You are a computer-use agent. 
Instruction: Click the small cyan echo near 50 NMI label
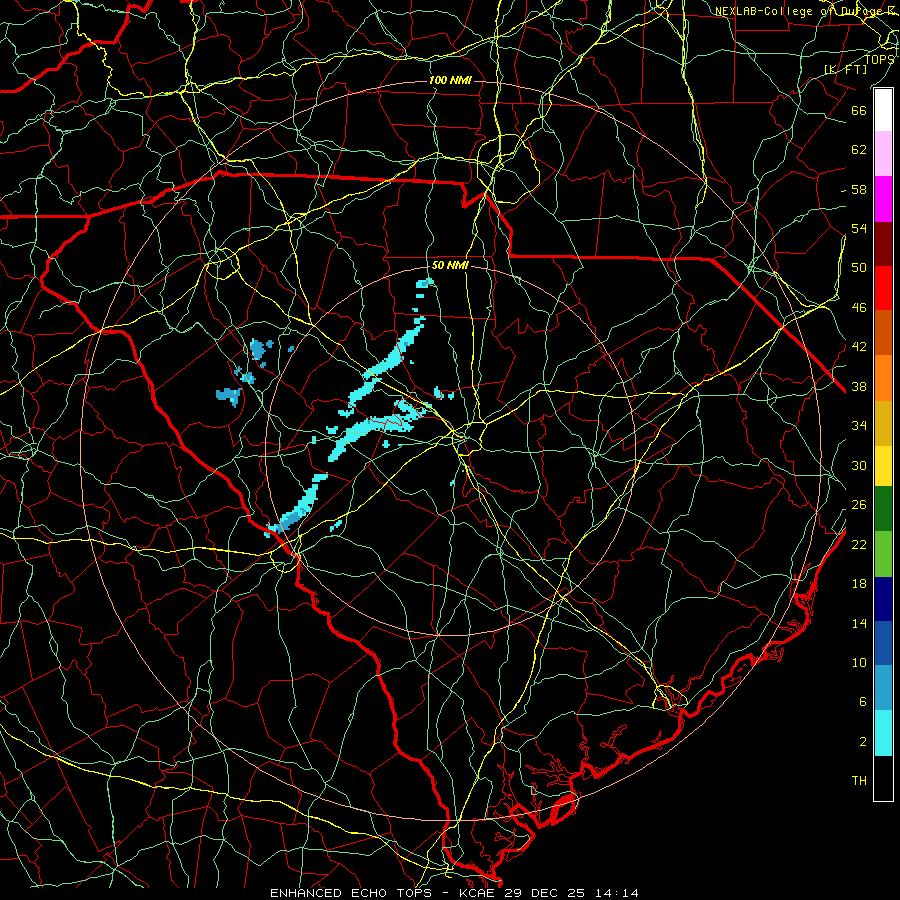425,282
